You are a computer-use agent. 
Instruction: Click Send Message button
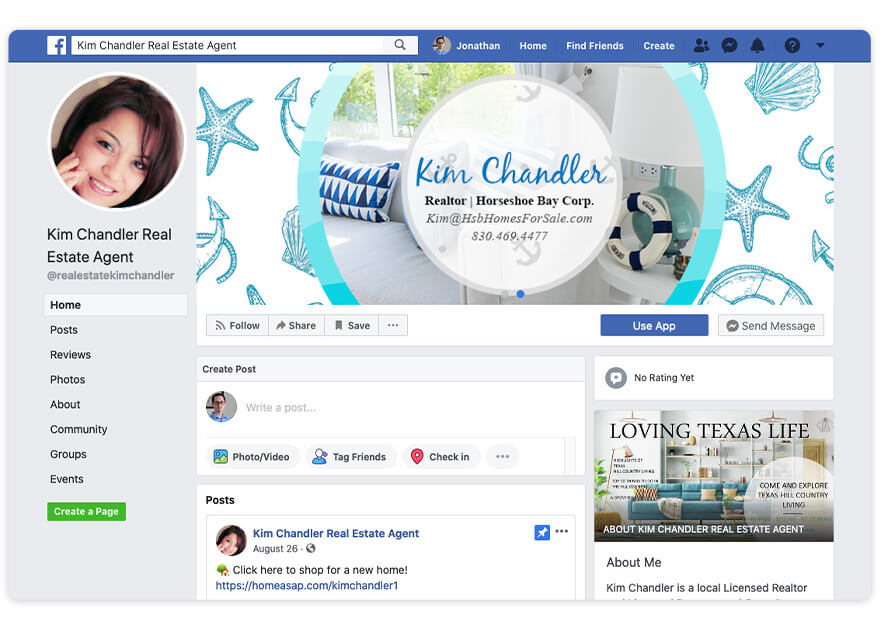pos(771,325)
